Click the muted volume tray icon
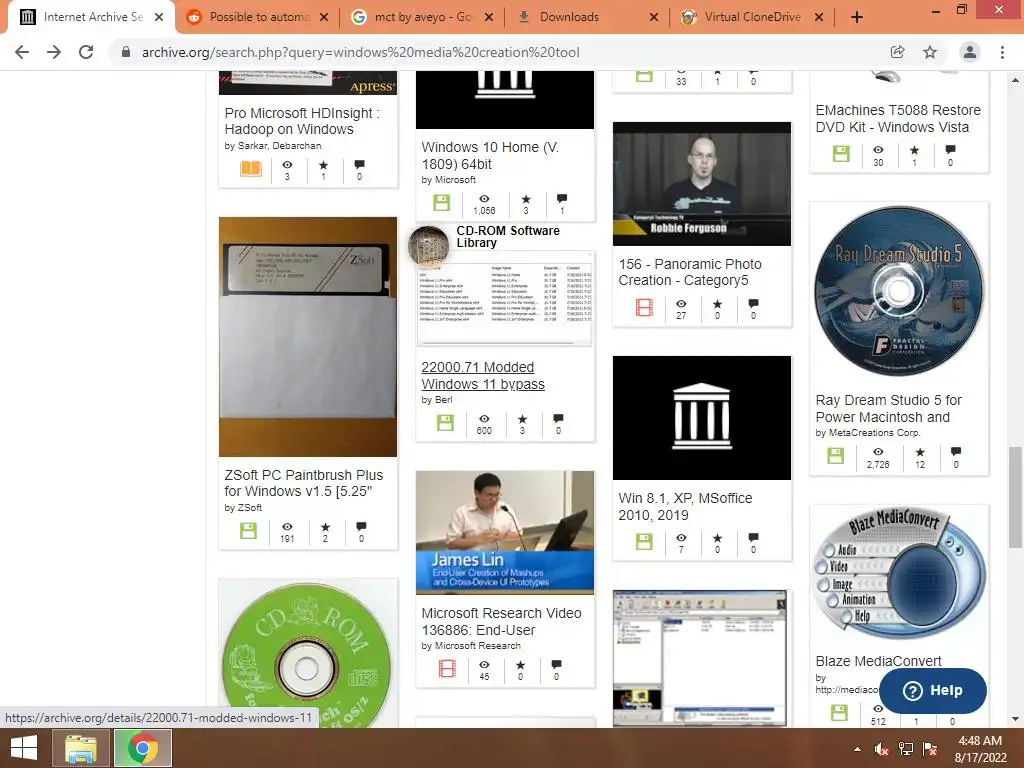The height and width of the screenshot is (768, 1024). point(881,749)
